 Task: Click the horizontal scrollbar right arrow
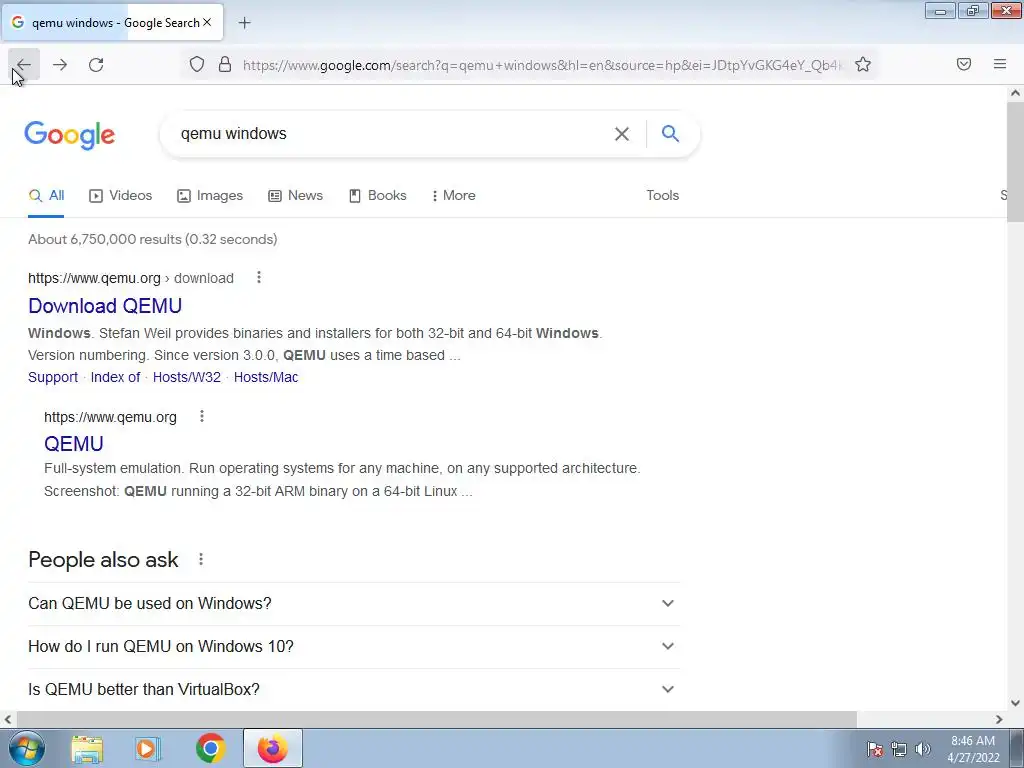pos(999,720)
